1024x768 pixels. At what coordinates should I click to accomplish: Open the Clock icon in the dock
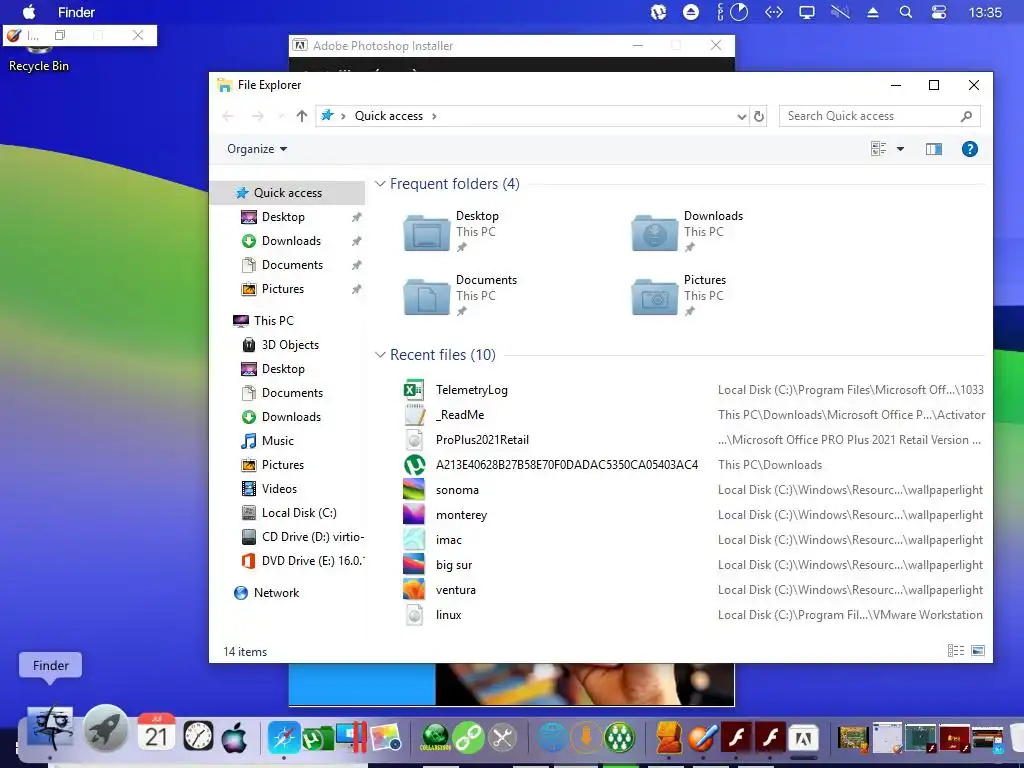[x=198, y=736]
